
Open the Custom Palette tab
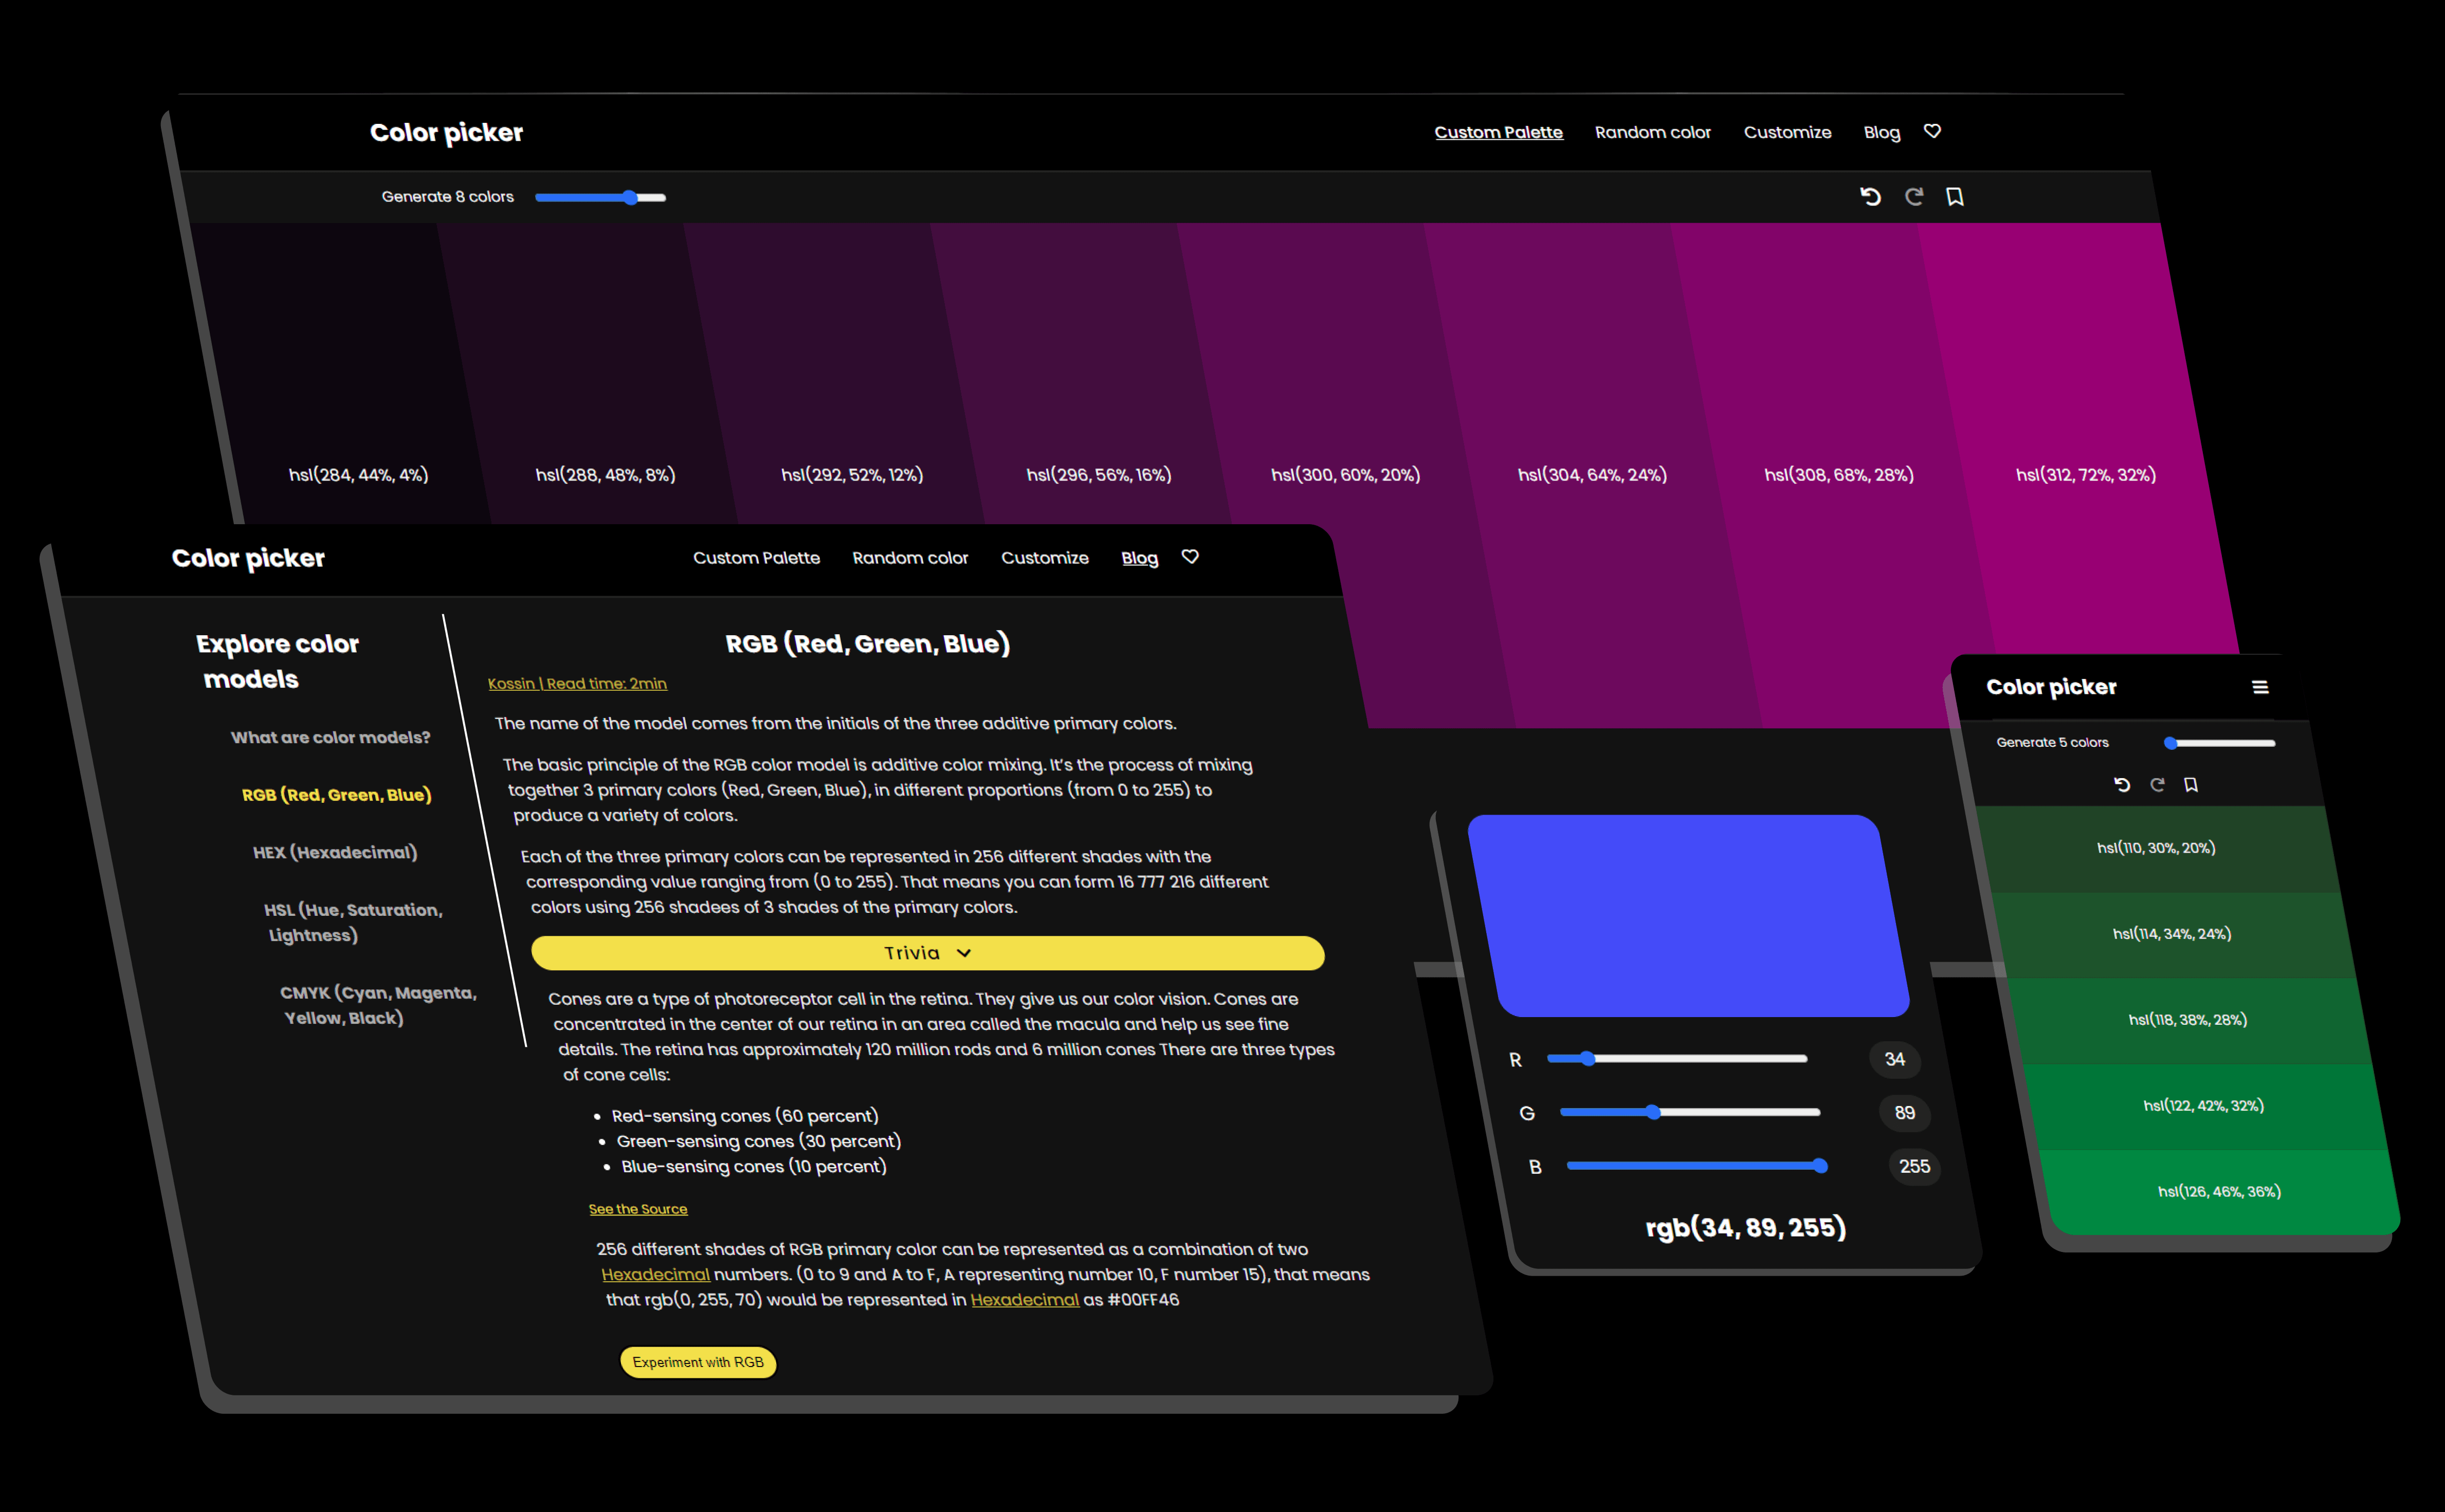(1498, 131)
